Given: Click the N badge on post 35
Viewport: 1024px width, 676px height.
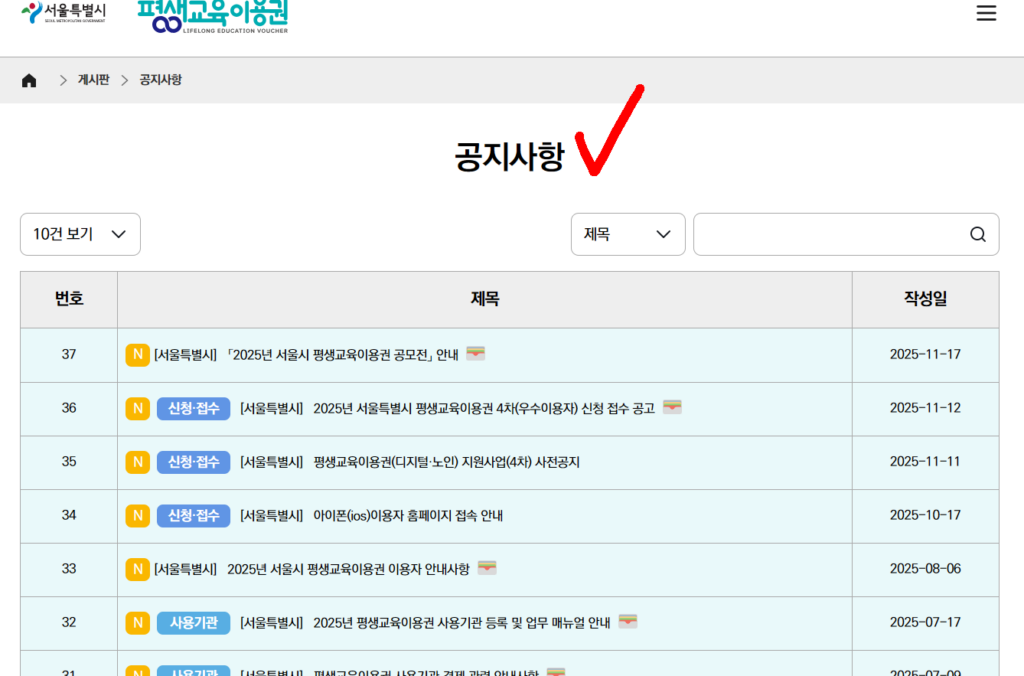Looking at the screenshot, I should coord(137,462).
